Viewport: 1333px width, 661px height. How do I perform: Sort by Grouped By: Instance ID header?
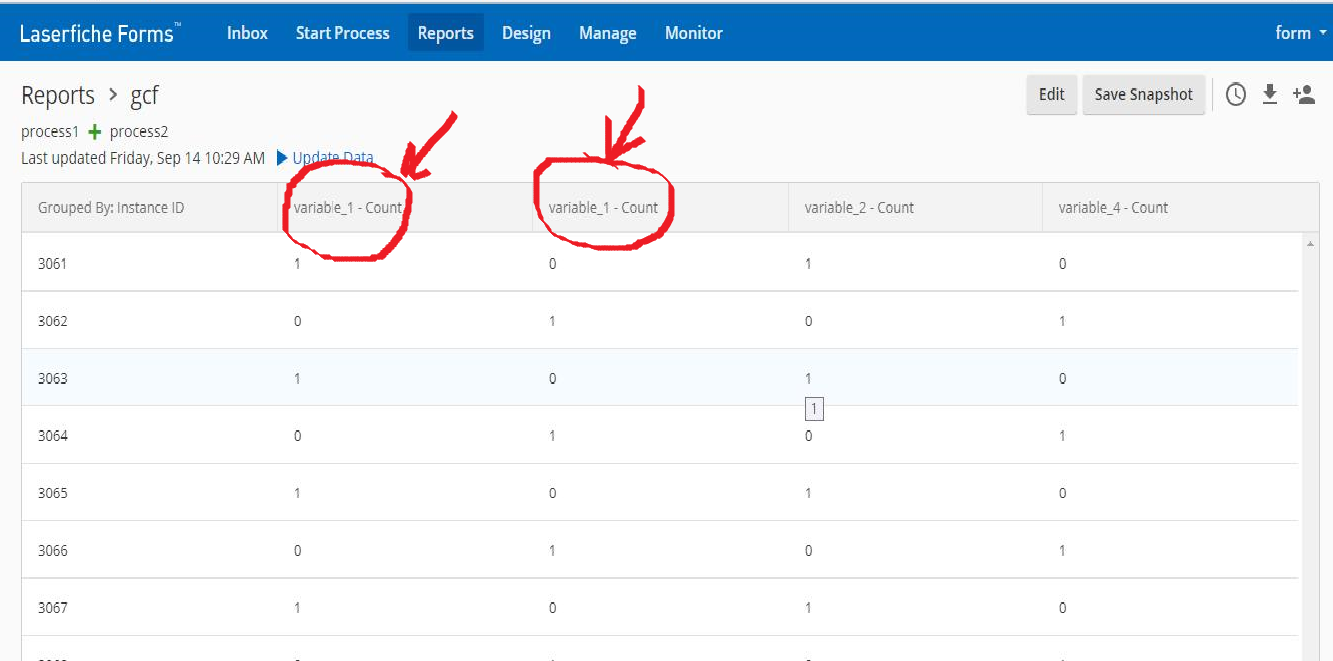(111, 208)
